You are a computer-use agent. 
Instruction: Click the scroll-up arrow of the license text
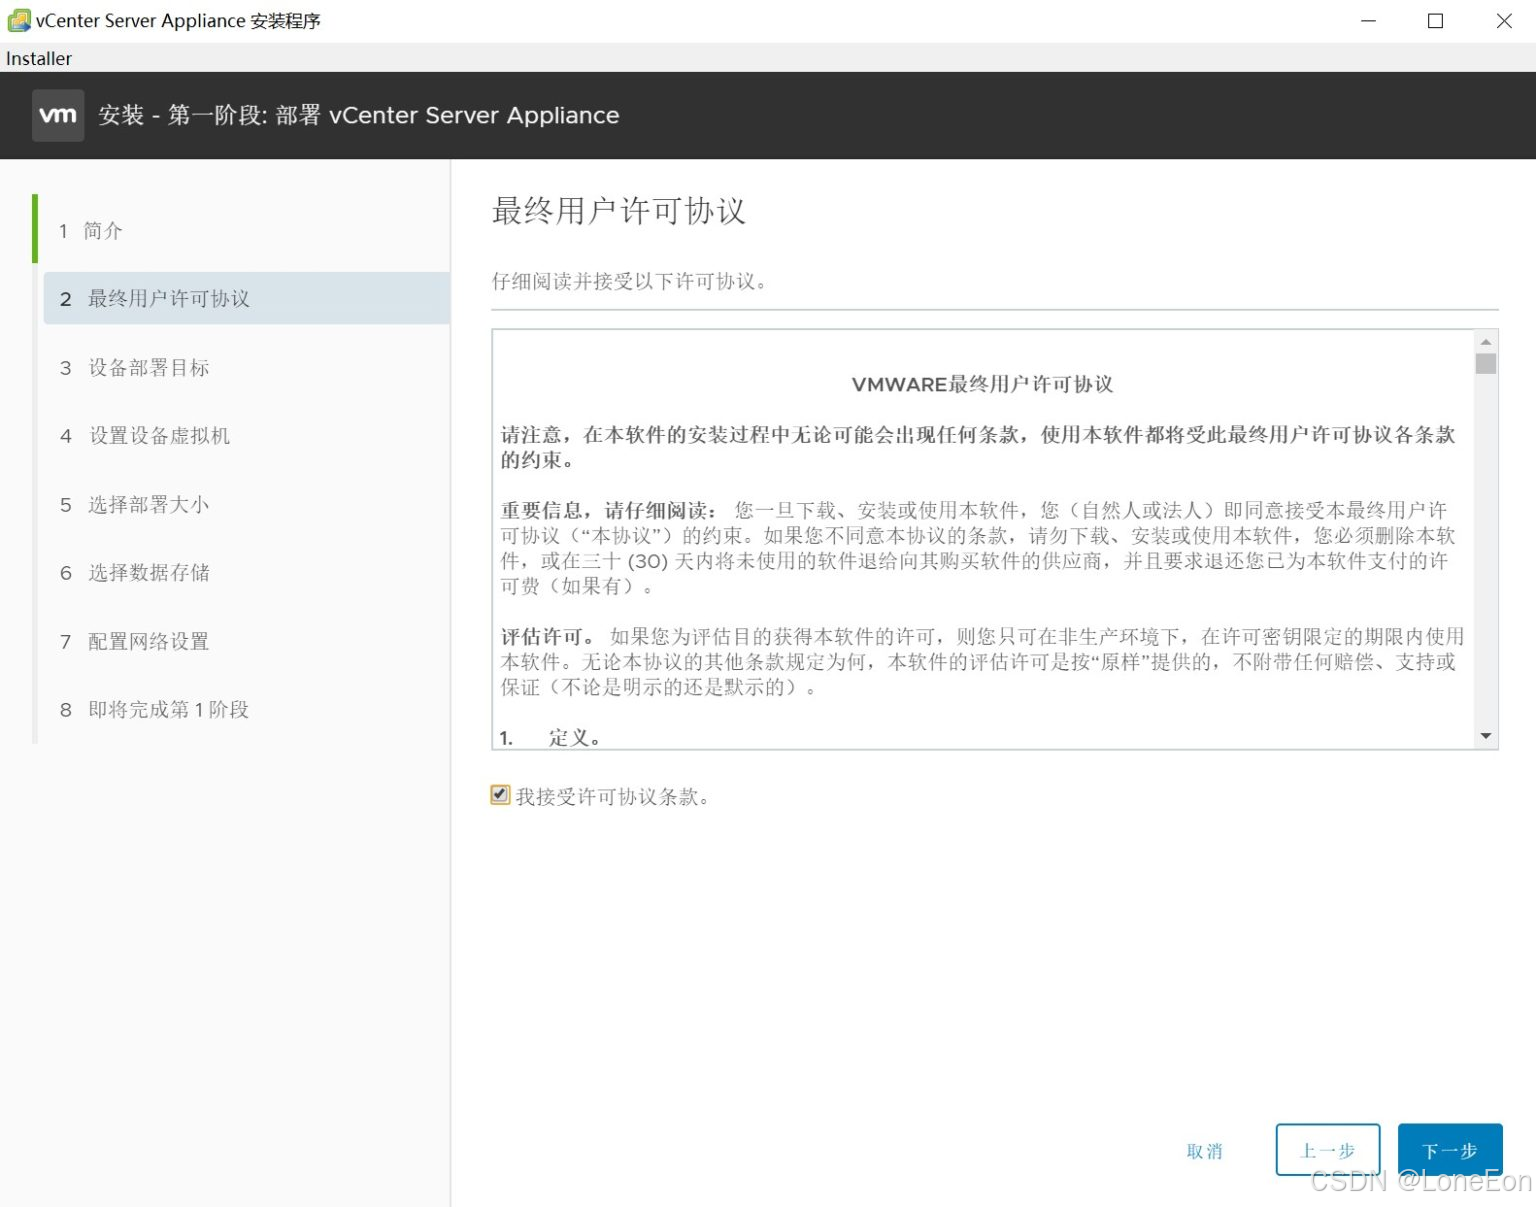pos(1486,341)
